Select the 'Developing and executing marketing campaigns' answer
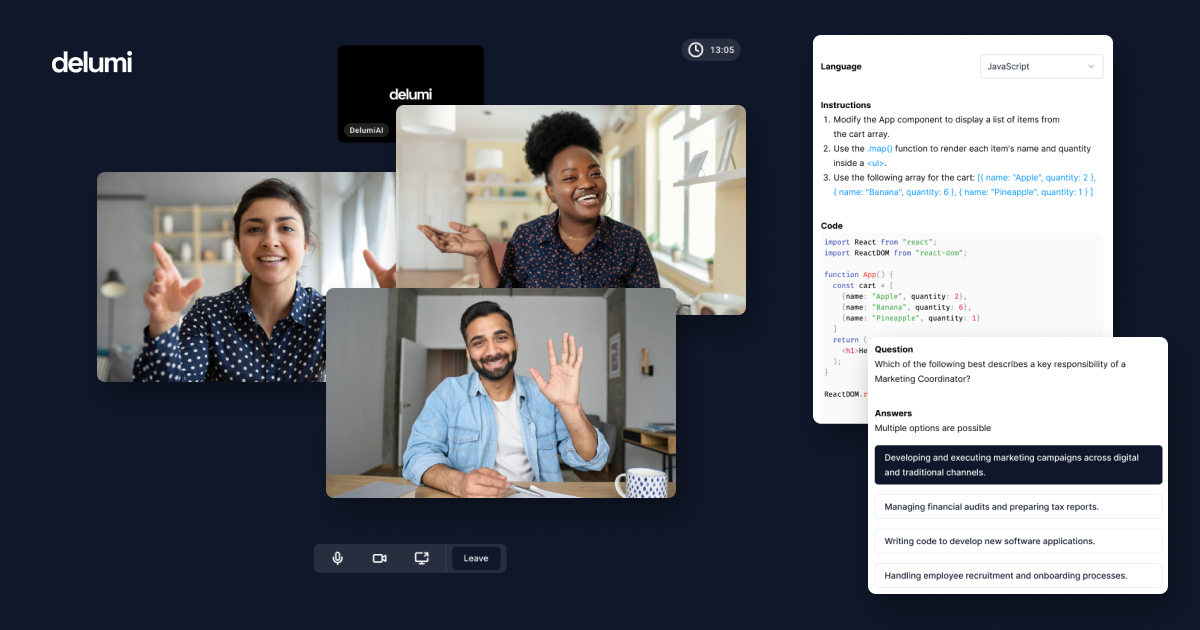 [x=1018, y=465]
